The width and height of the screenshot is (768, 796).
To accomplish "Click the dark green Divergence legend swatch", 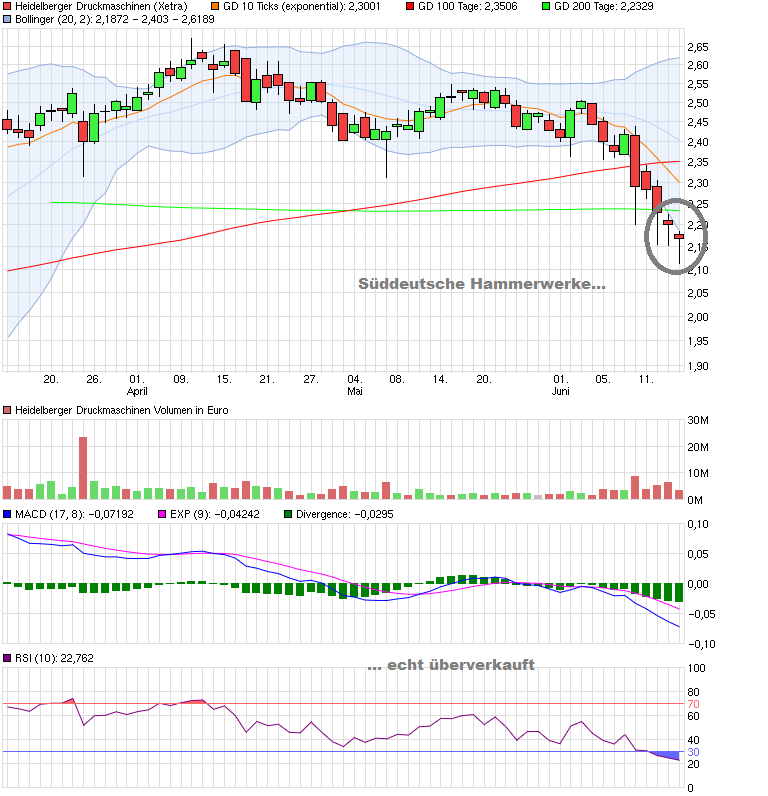I will pos(288,514).
